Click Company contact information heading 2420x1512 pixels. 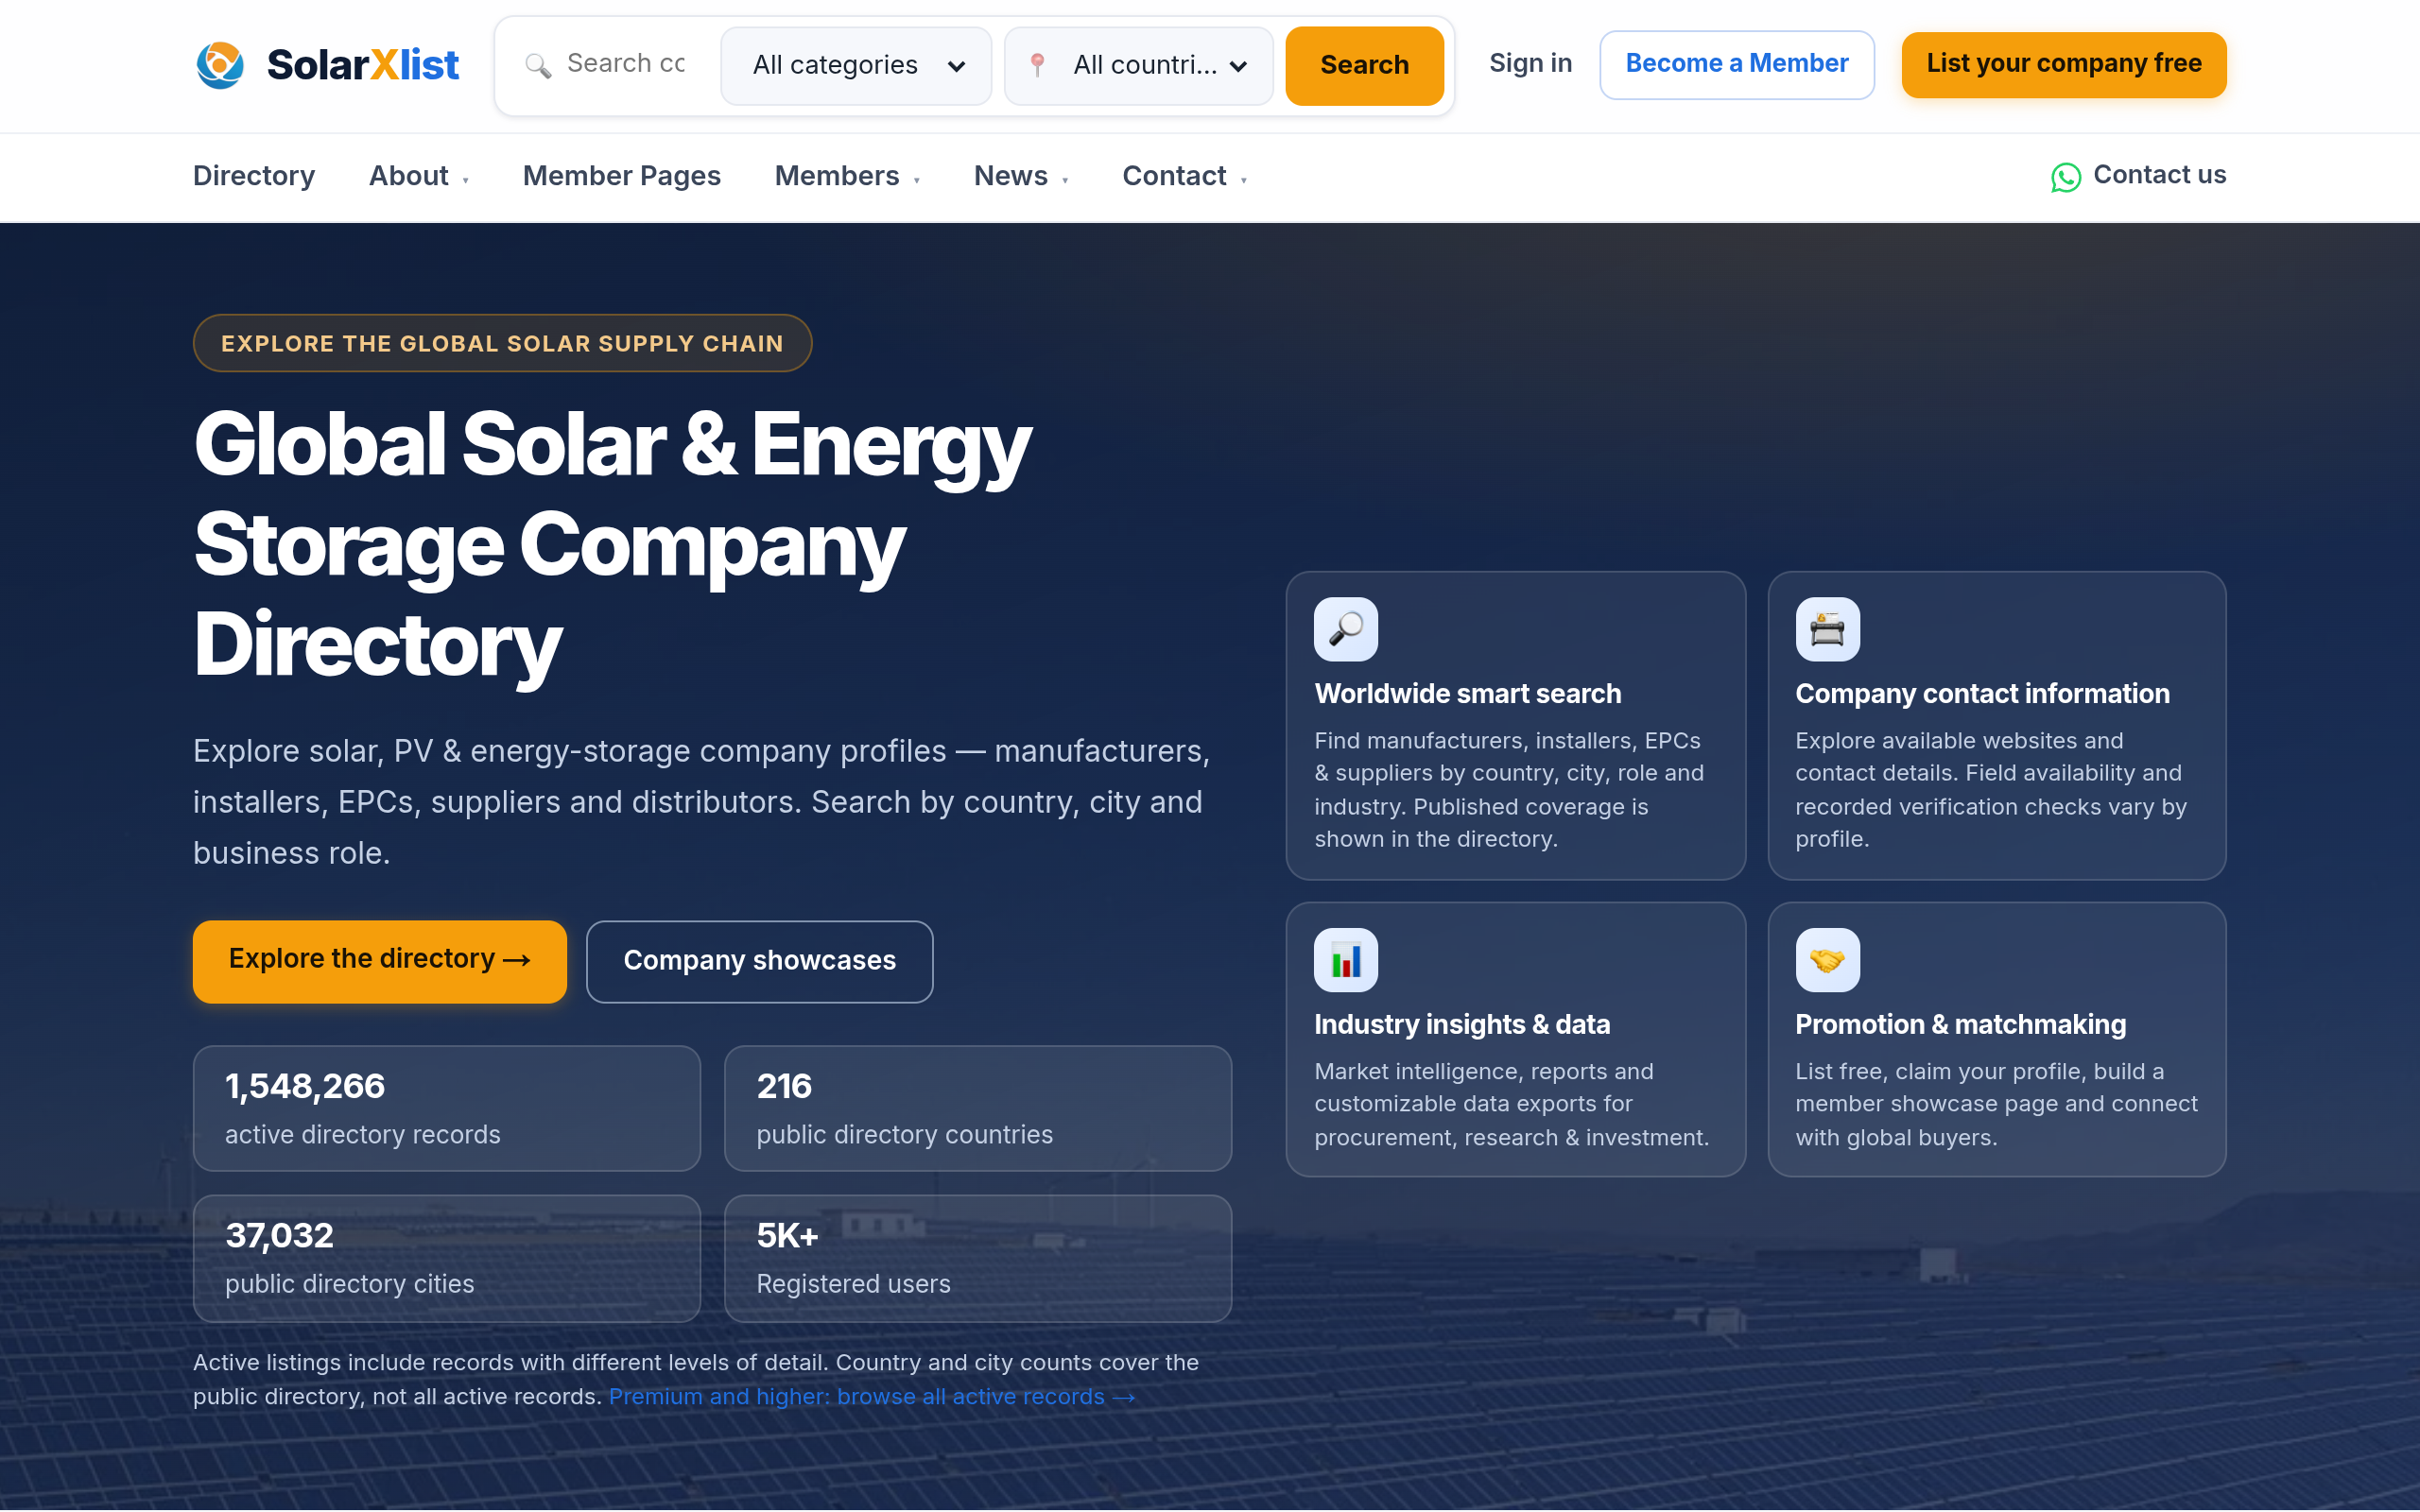pyautogui.click(x=1982, y=694)
